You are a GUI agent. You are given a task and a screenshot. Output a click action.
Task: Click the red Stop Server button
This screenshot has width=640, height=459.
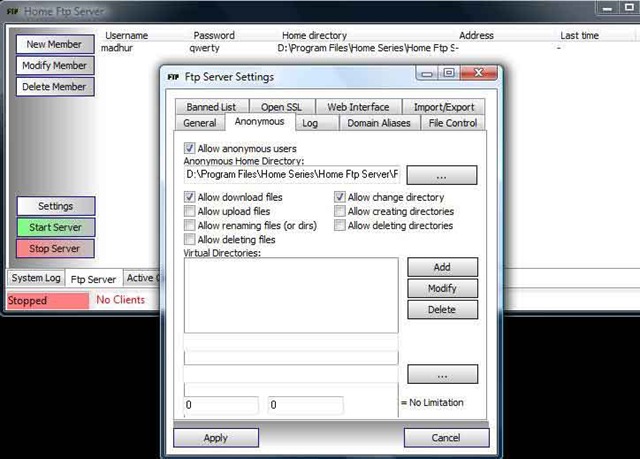click(55, 248)
